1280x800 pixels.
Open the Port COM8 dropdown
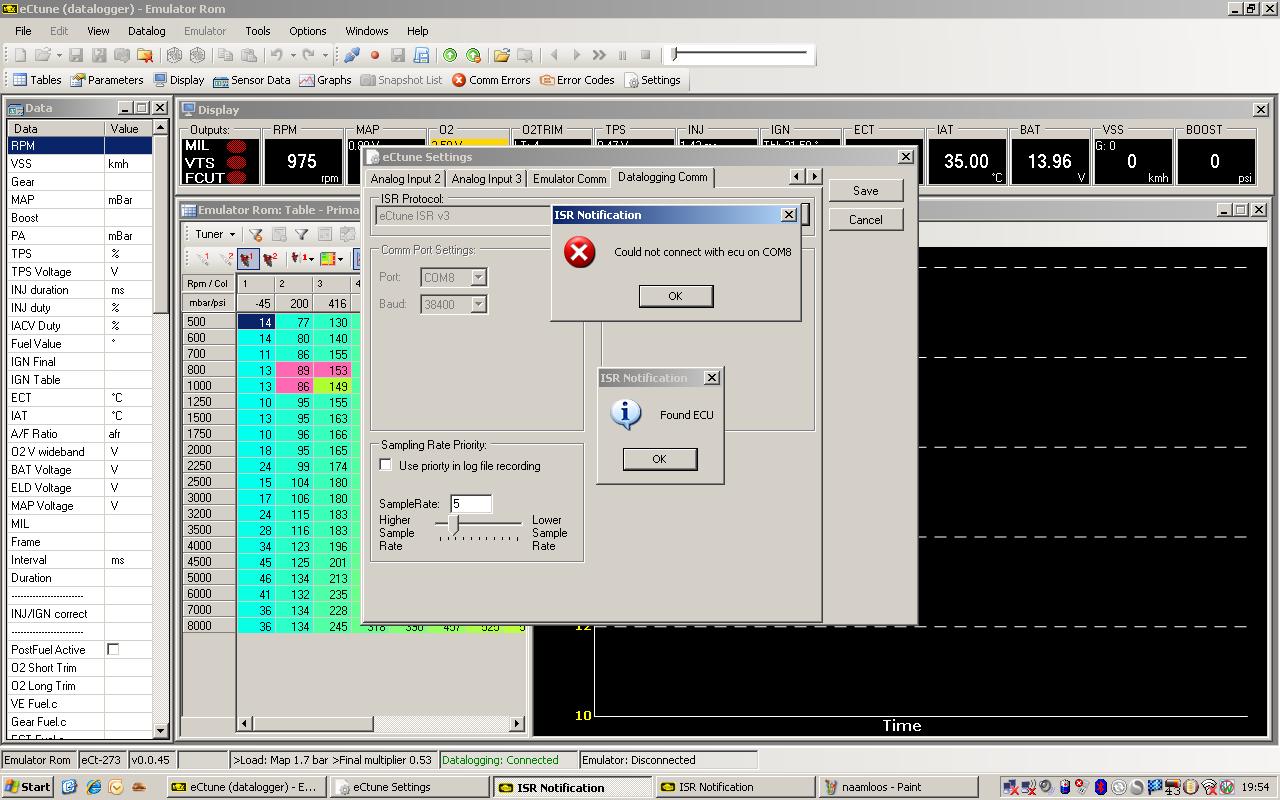pos(479,277)
